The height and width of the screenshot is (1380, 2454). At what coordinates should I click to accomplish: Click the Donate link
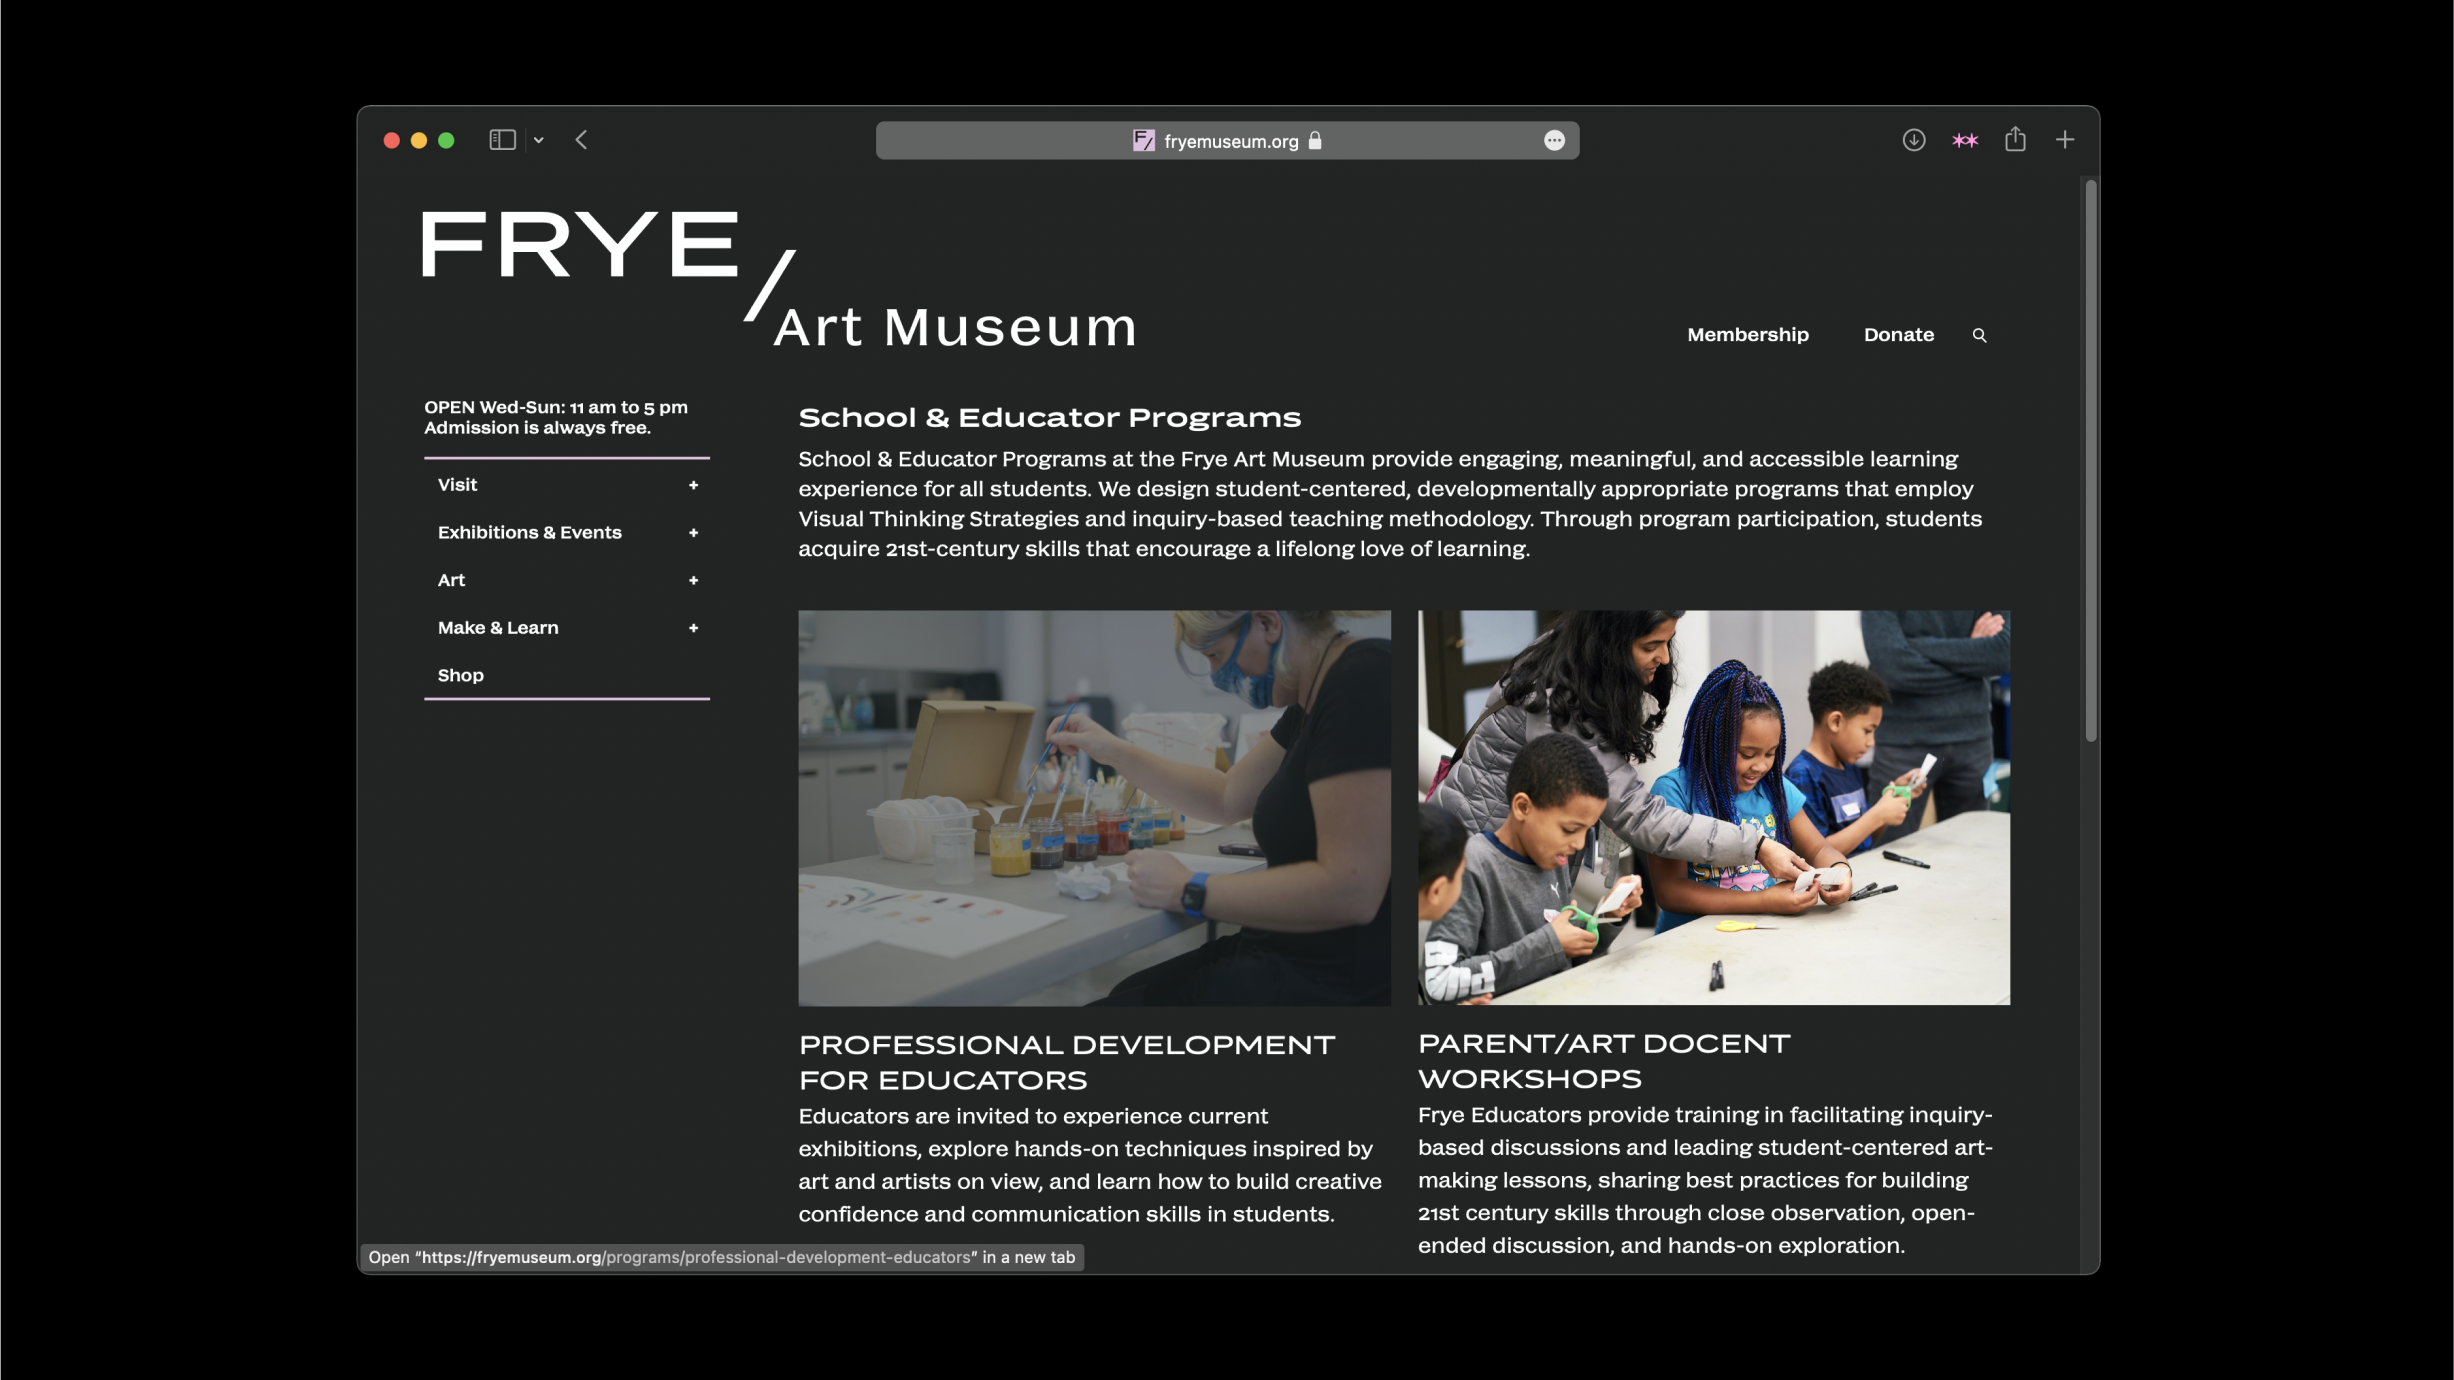(x=1898, y=335)
